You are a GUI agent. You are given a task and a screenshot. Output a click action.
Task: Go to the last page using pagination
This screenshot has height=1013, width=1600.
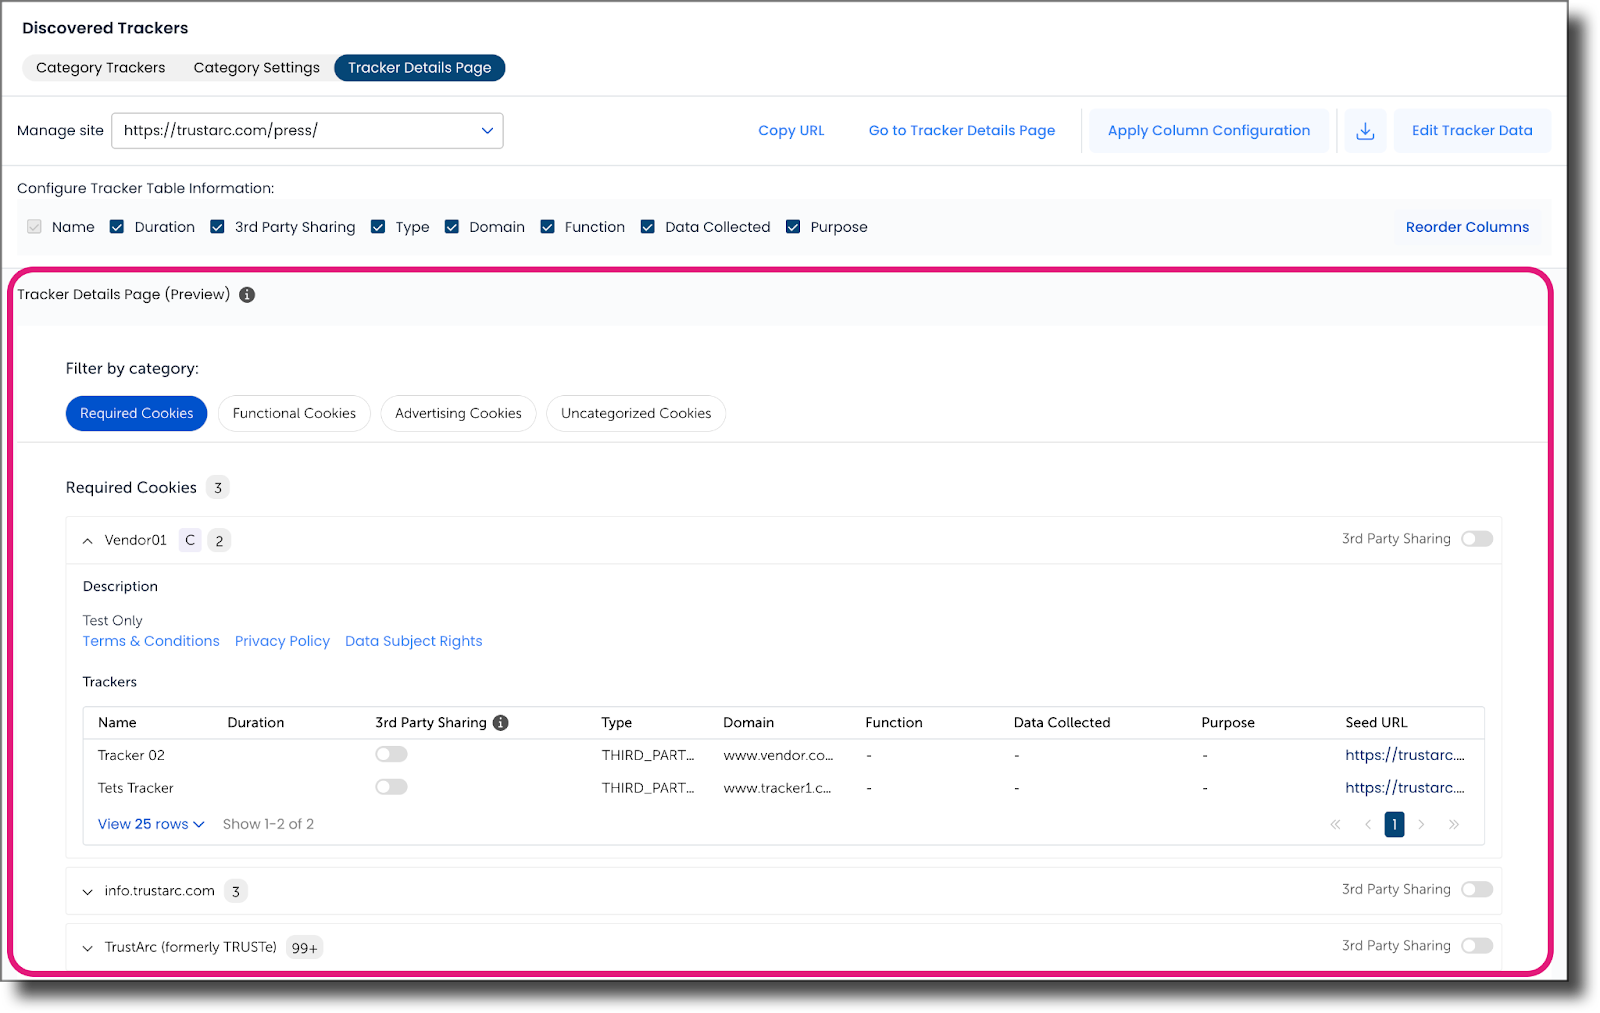click(x=1454, y=824)
